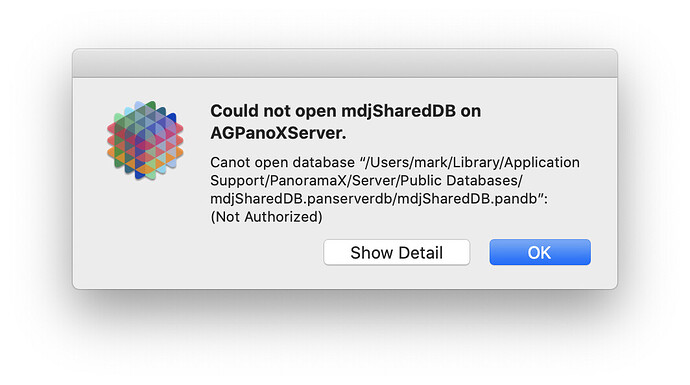
Task: Click the blue colorful hexagon logo center
Action: pos(145,140)
